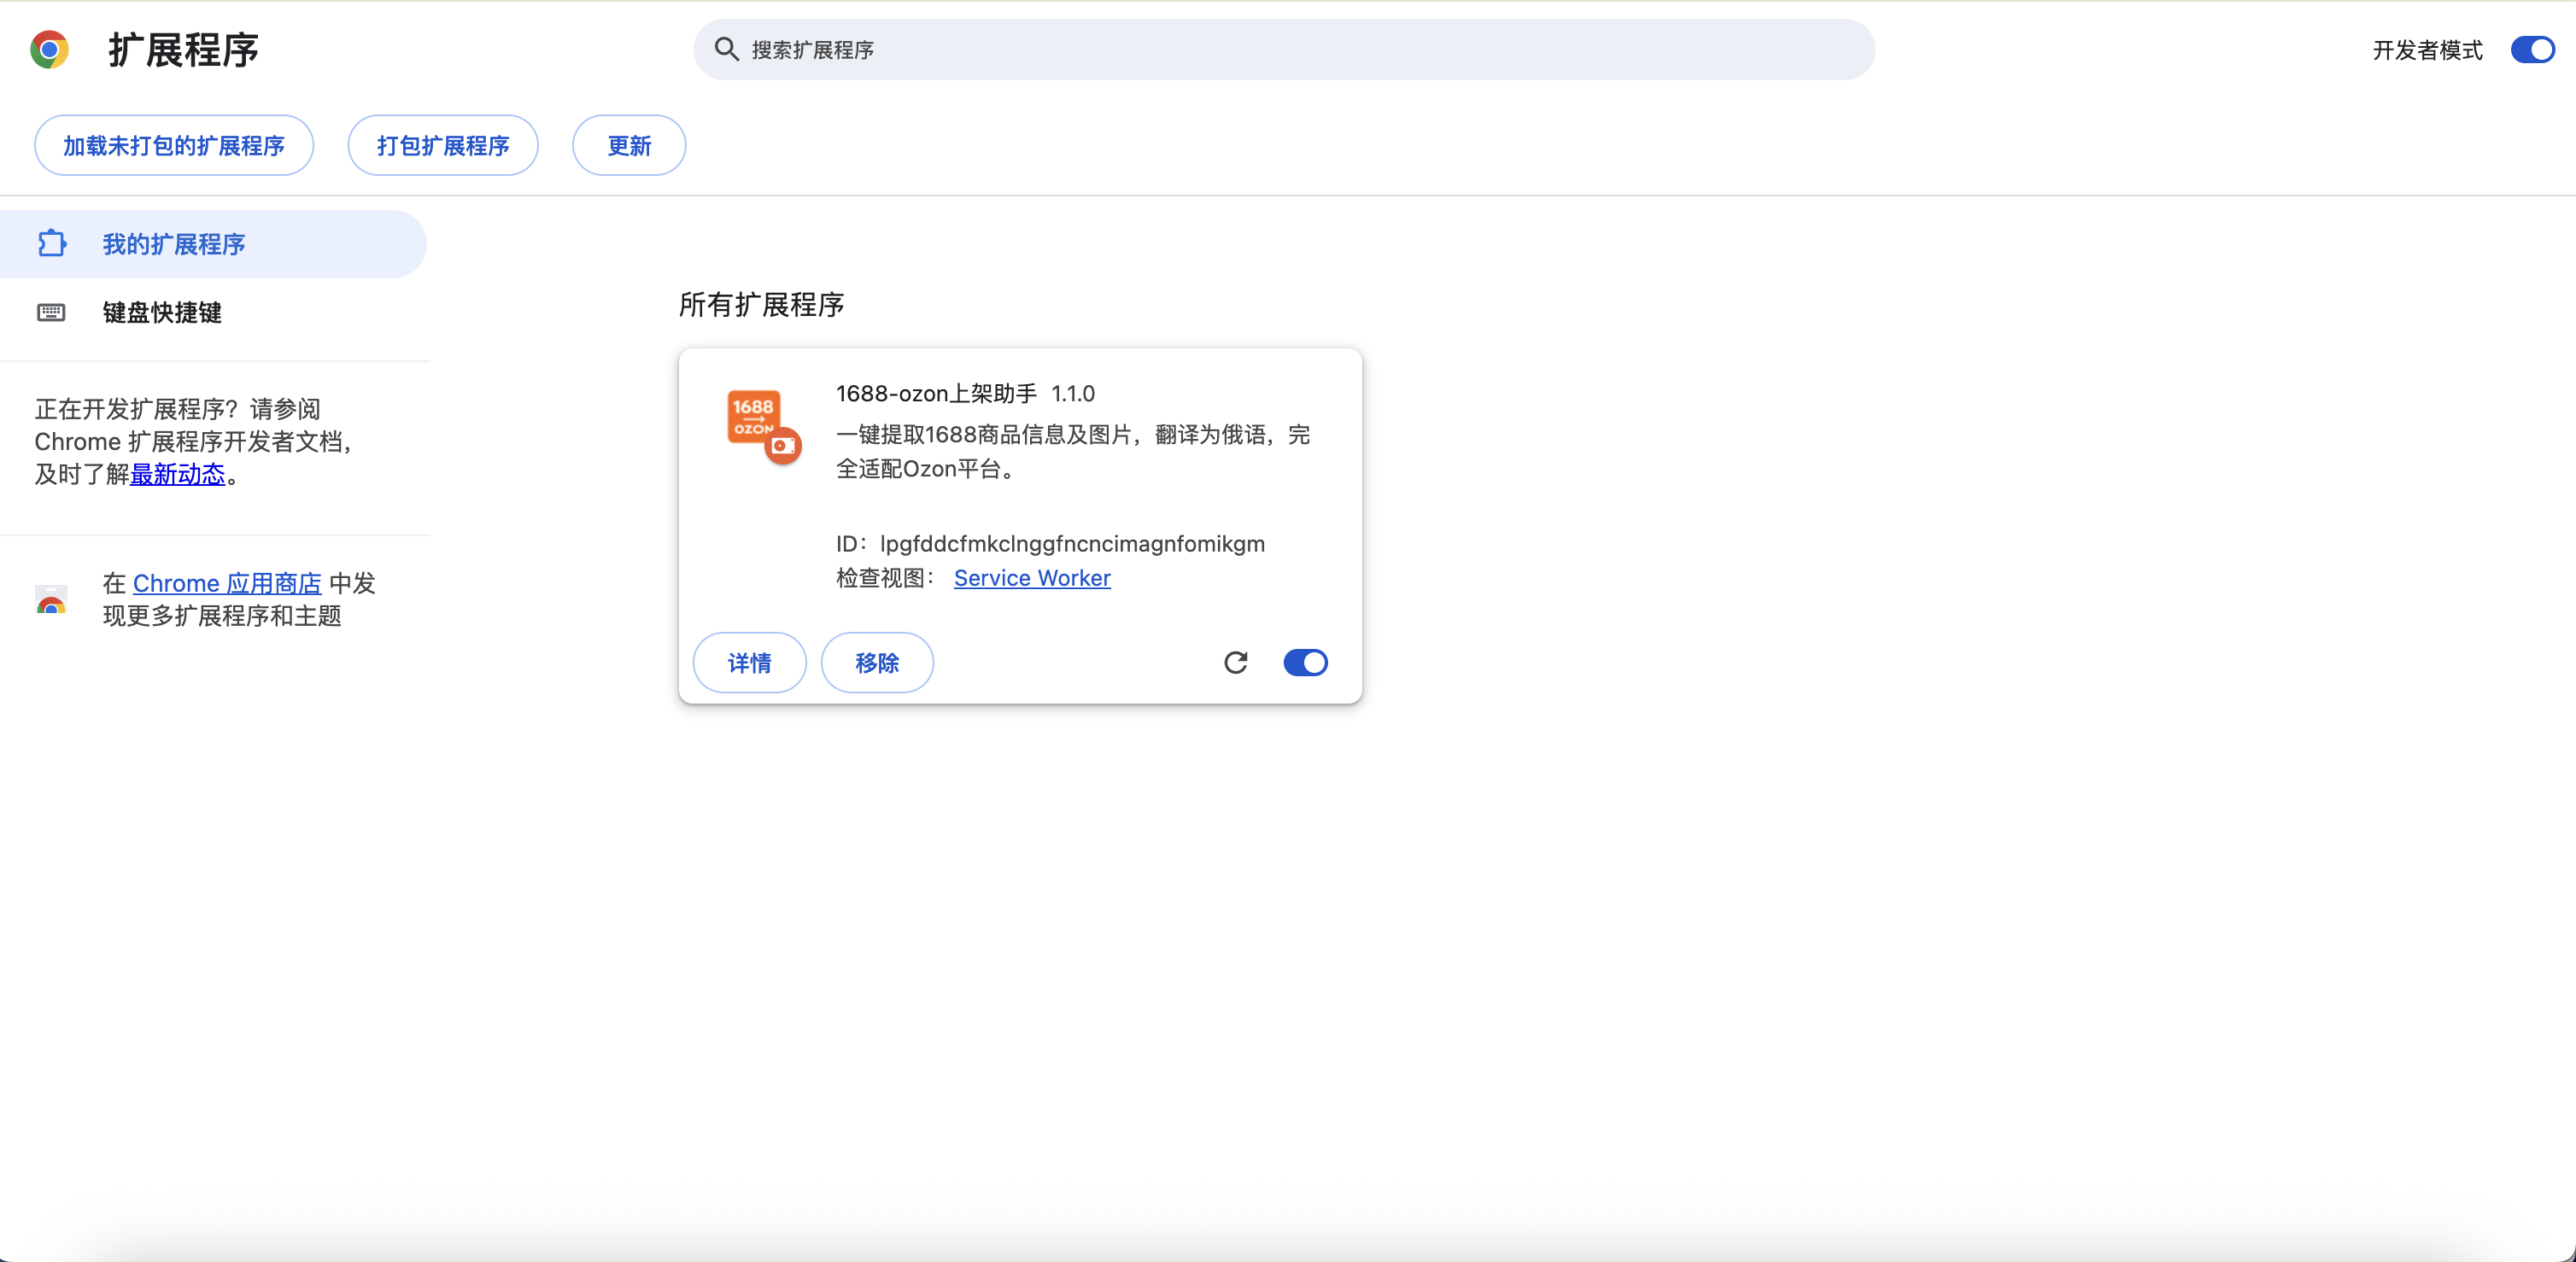
Task: Click the Chrome logo icon in header
Action: pos(49,49)
